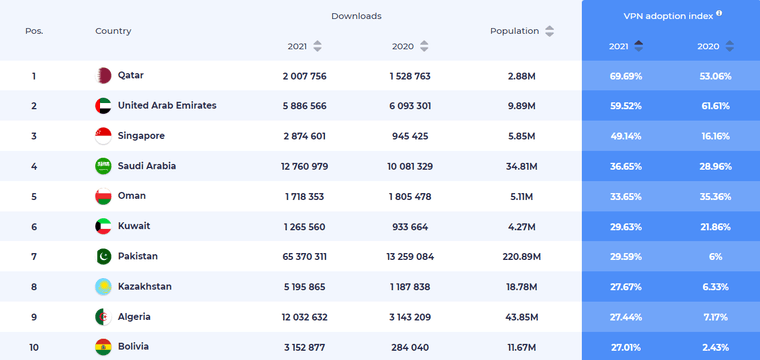Click the VPN adoption index info icon
The height and width of the screenshot is (360, 760).
(x=719, y=14)
